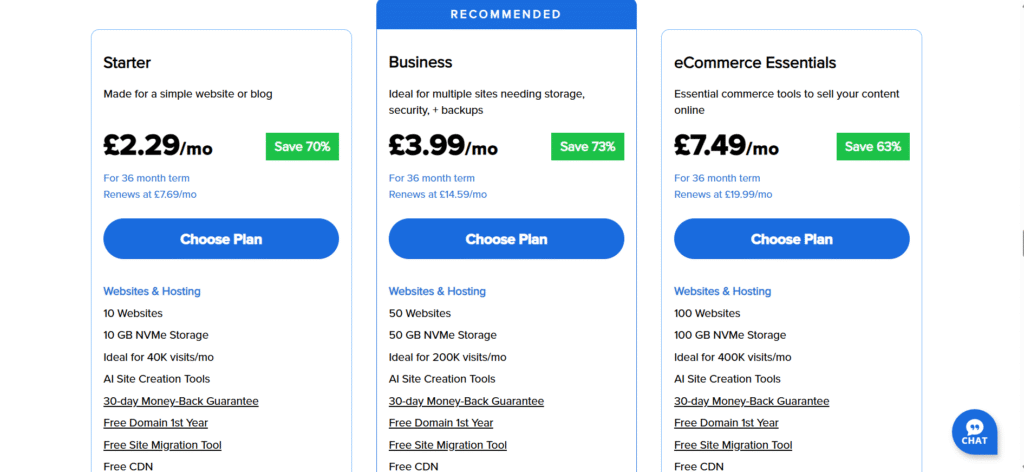The height and width of the screenshot is (472, 1024).
Task: Choose the eCommerce Essentials plan
Action: pos(792,239)
